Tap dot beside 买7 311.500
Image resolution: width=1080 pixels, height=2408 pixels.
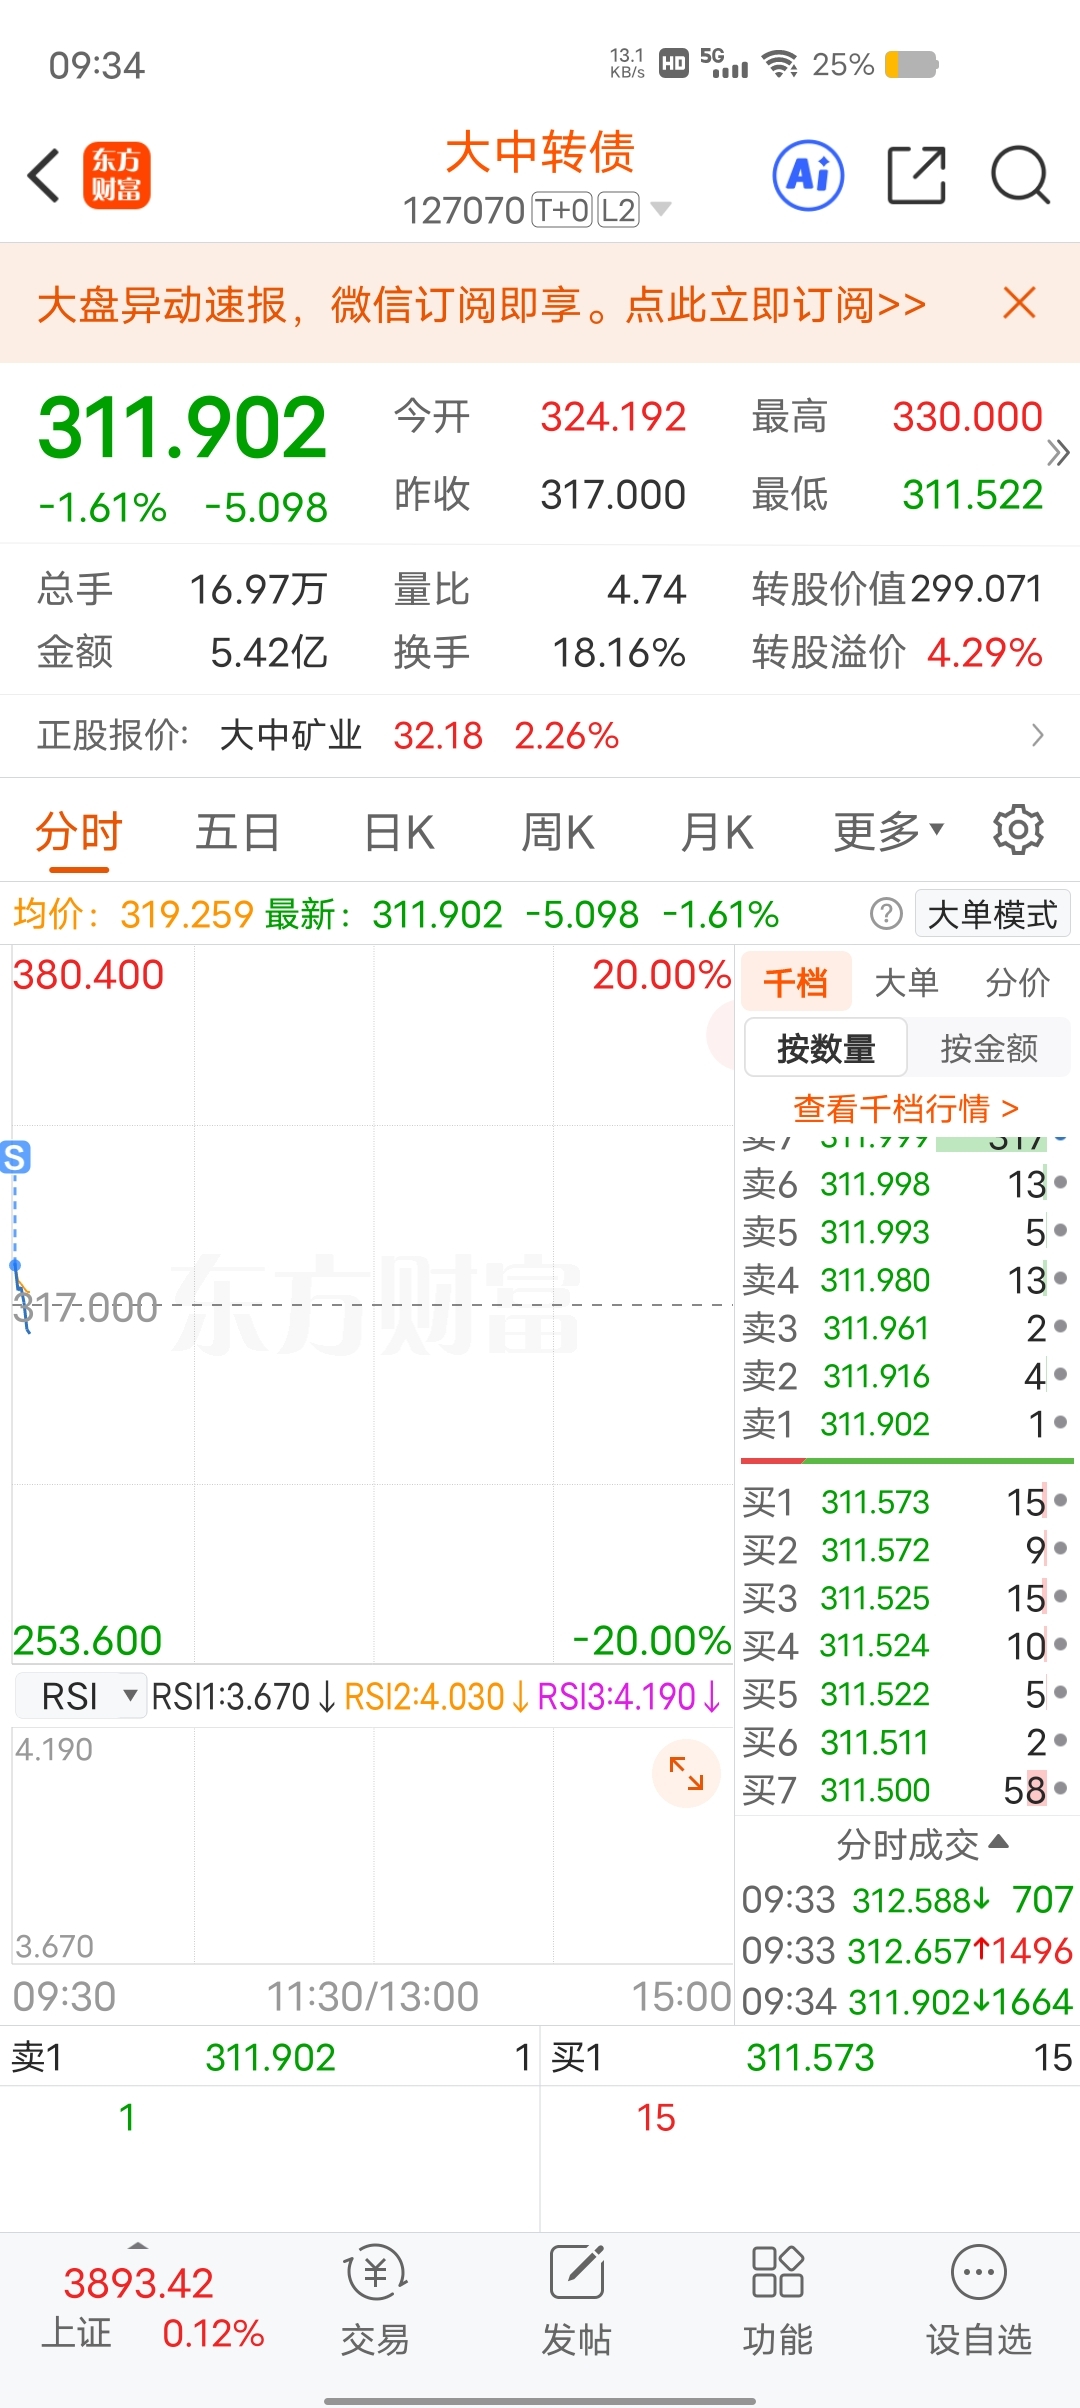(1060, 1789)
